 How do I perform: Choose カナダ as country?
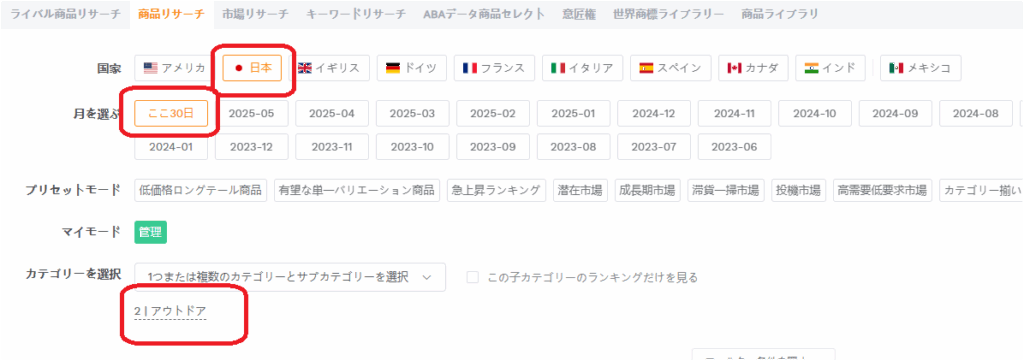753,68
